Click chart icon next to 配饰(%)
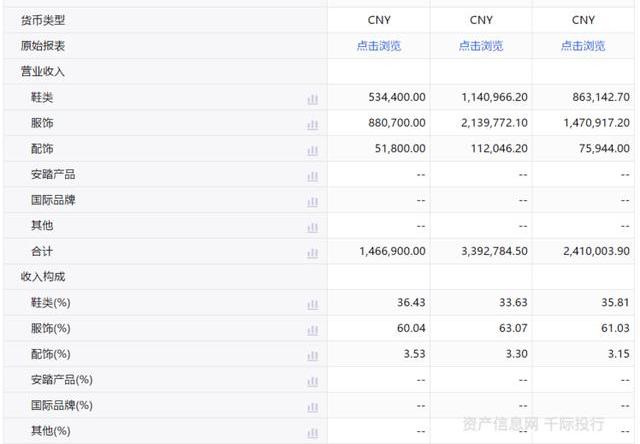This screenshot has width=640, height=444. (313, 355)
